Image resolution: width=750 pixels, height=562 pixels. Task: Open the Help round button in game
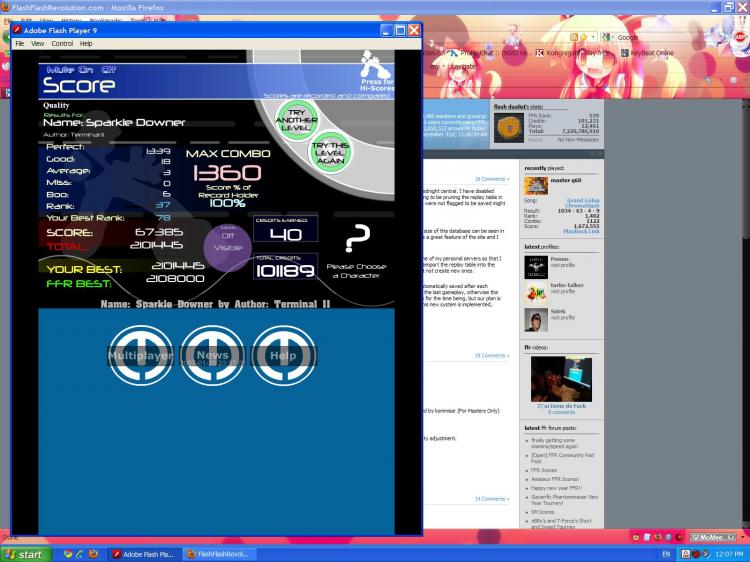[284, 355]
